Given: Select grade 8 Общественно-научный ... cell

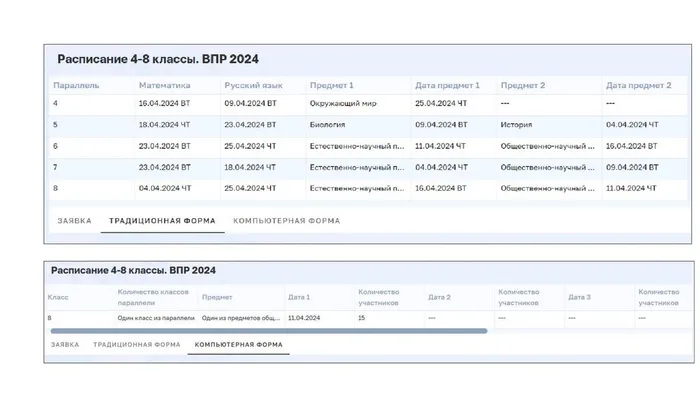Looking at the screenshot, I should [x=547, y=188].
